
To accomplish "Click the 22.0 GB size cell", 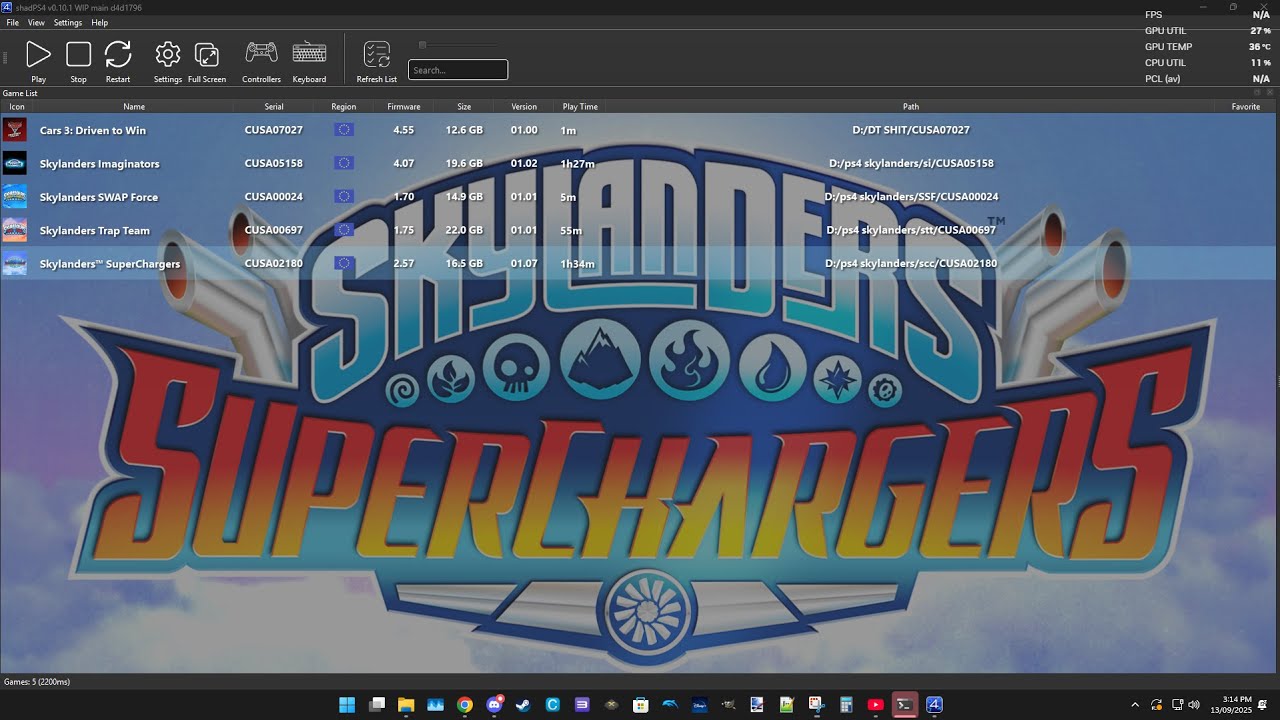I will click(x=464, y=230).
